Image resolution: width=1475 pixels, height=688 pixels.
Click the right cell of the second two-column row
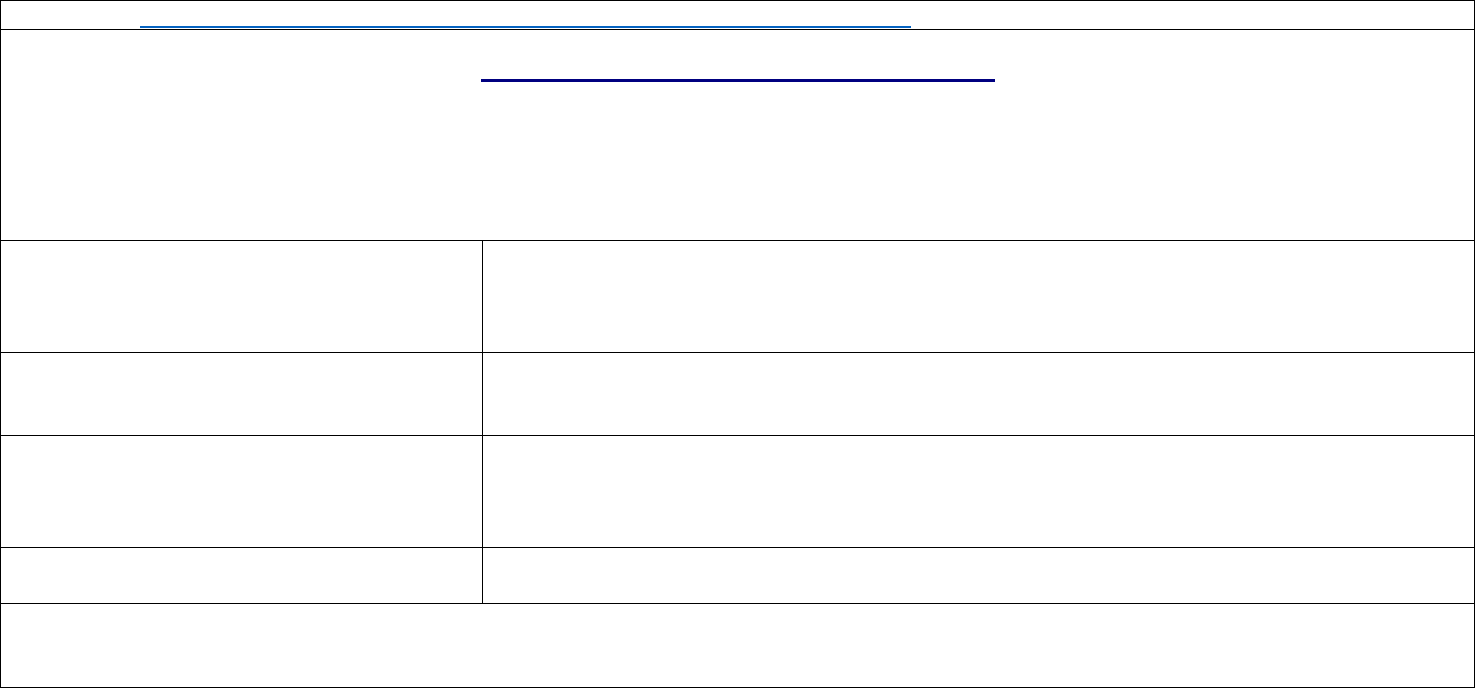(x=978, y=394)
